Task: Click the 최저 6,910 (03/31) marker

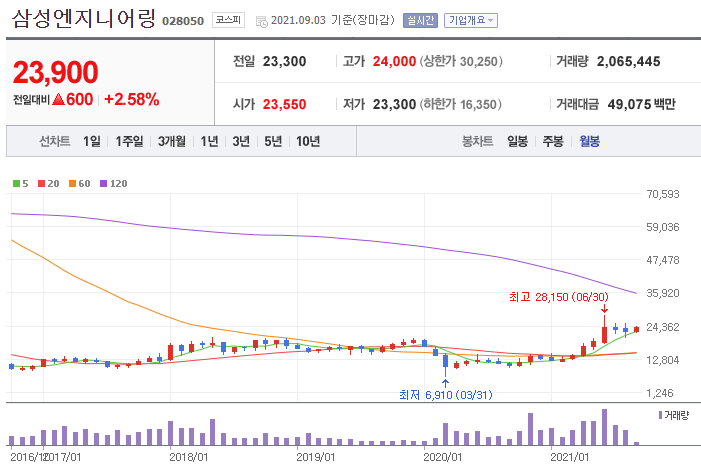Action: point(446,395)
